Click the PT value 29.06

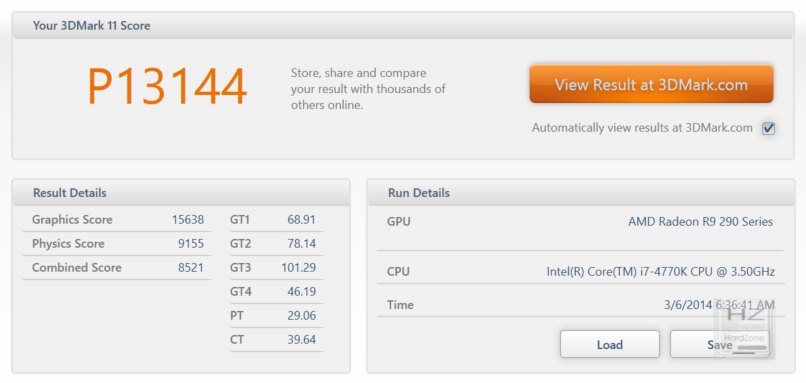(x=302, y=316)
